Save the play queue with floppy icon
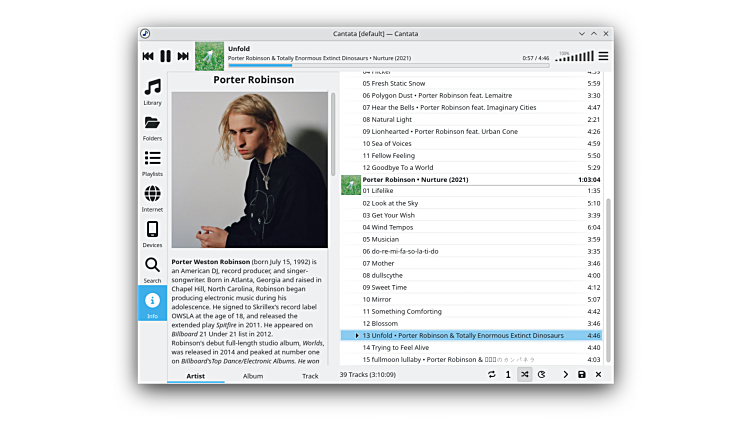Viewport: 752px width, 423px height. pos(582,374)
